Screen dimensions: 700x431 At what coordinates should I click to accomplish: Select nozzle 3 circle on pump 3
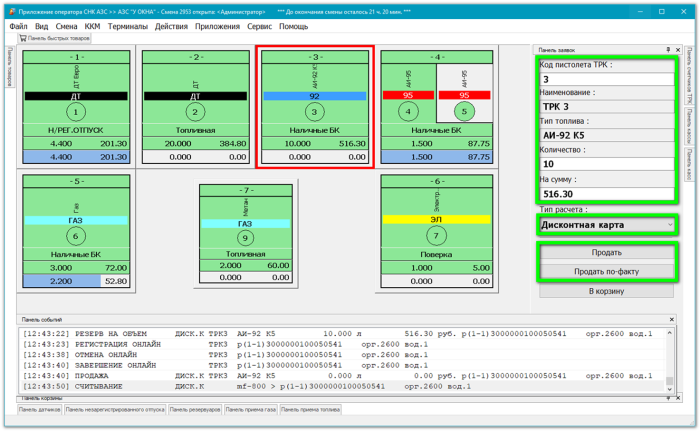click(x=314, y=112)
